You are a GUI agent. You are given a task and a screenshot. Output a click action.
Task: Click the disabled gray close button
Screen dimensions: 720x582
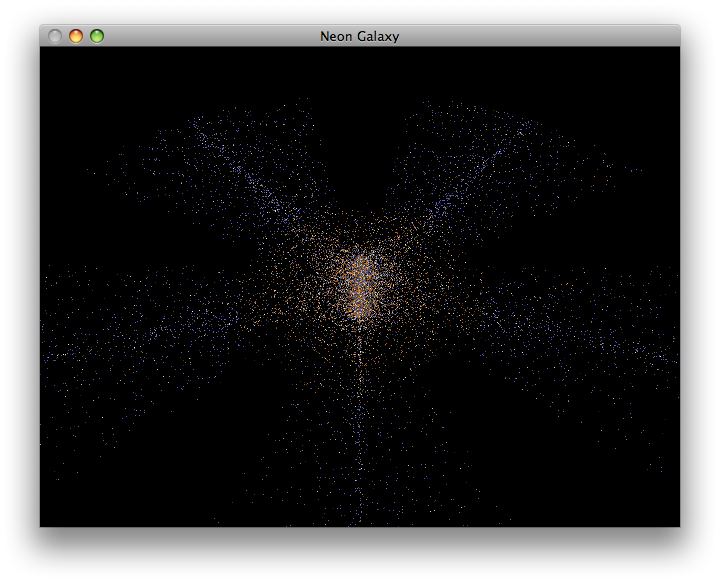click(x=55, y=36)
